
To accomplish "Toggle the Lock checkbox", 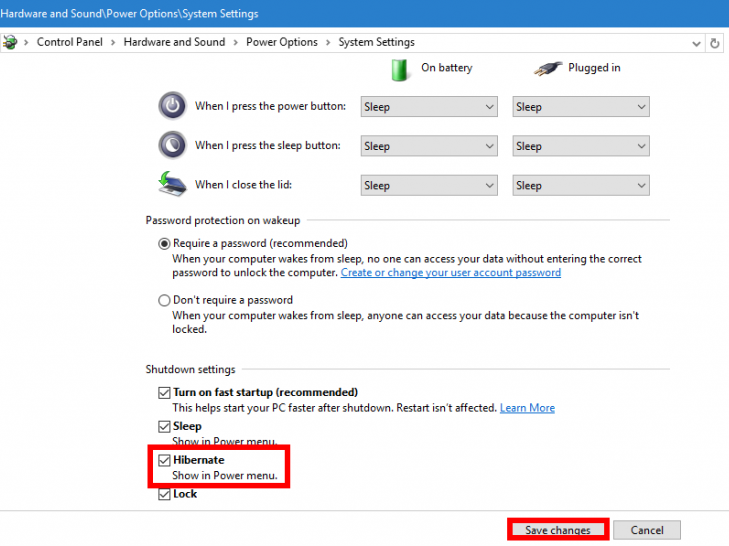I will pyautogui.click(x=164, y=494).
